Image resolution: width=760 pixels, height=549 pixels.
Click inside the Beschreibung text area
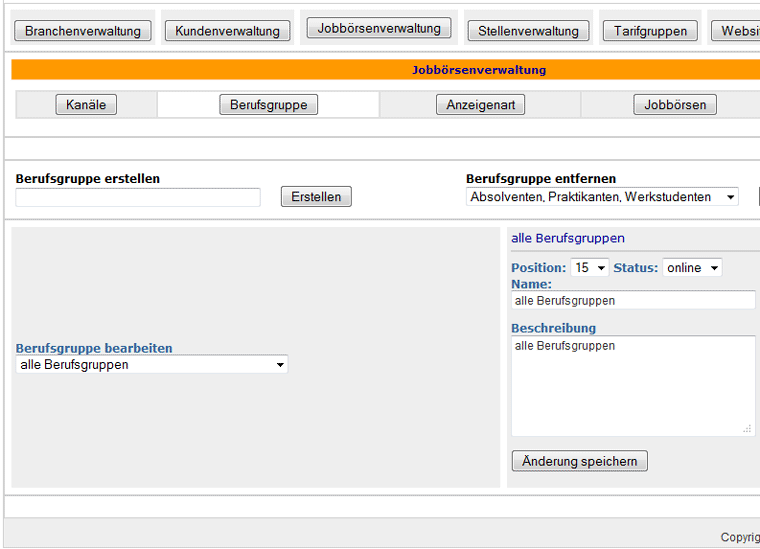(x=633, y=385)
